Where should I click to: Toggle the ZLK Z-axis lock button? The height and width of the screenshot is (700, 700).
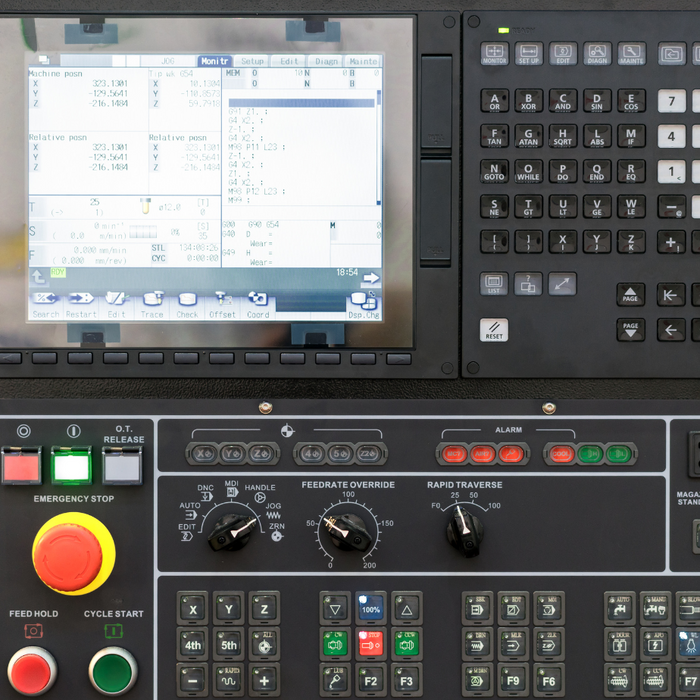click(549, 643)
